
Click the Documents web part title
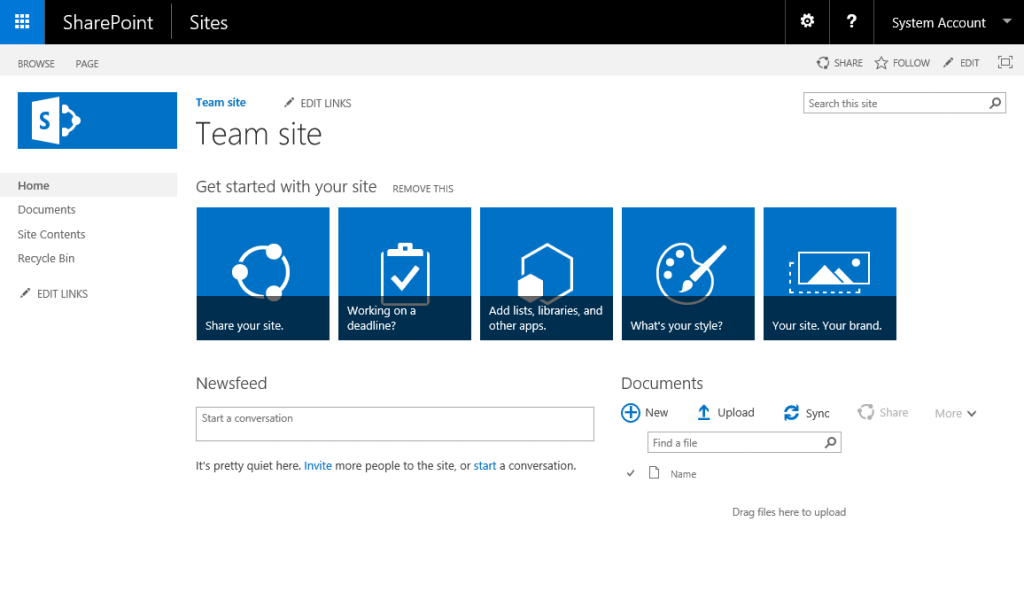pos(662,383)
